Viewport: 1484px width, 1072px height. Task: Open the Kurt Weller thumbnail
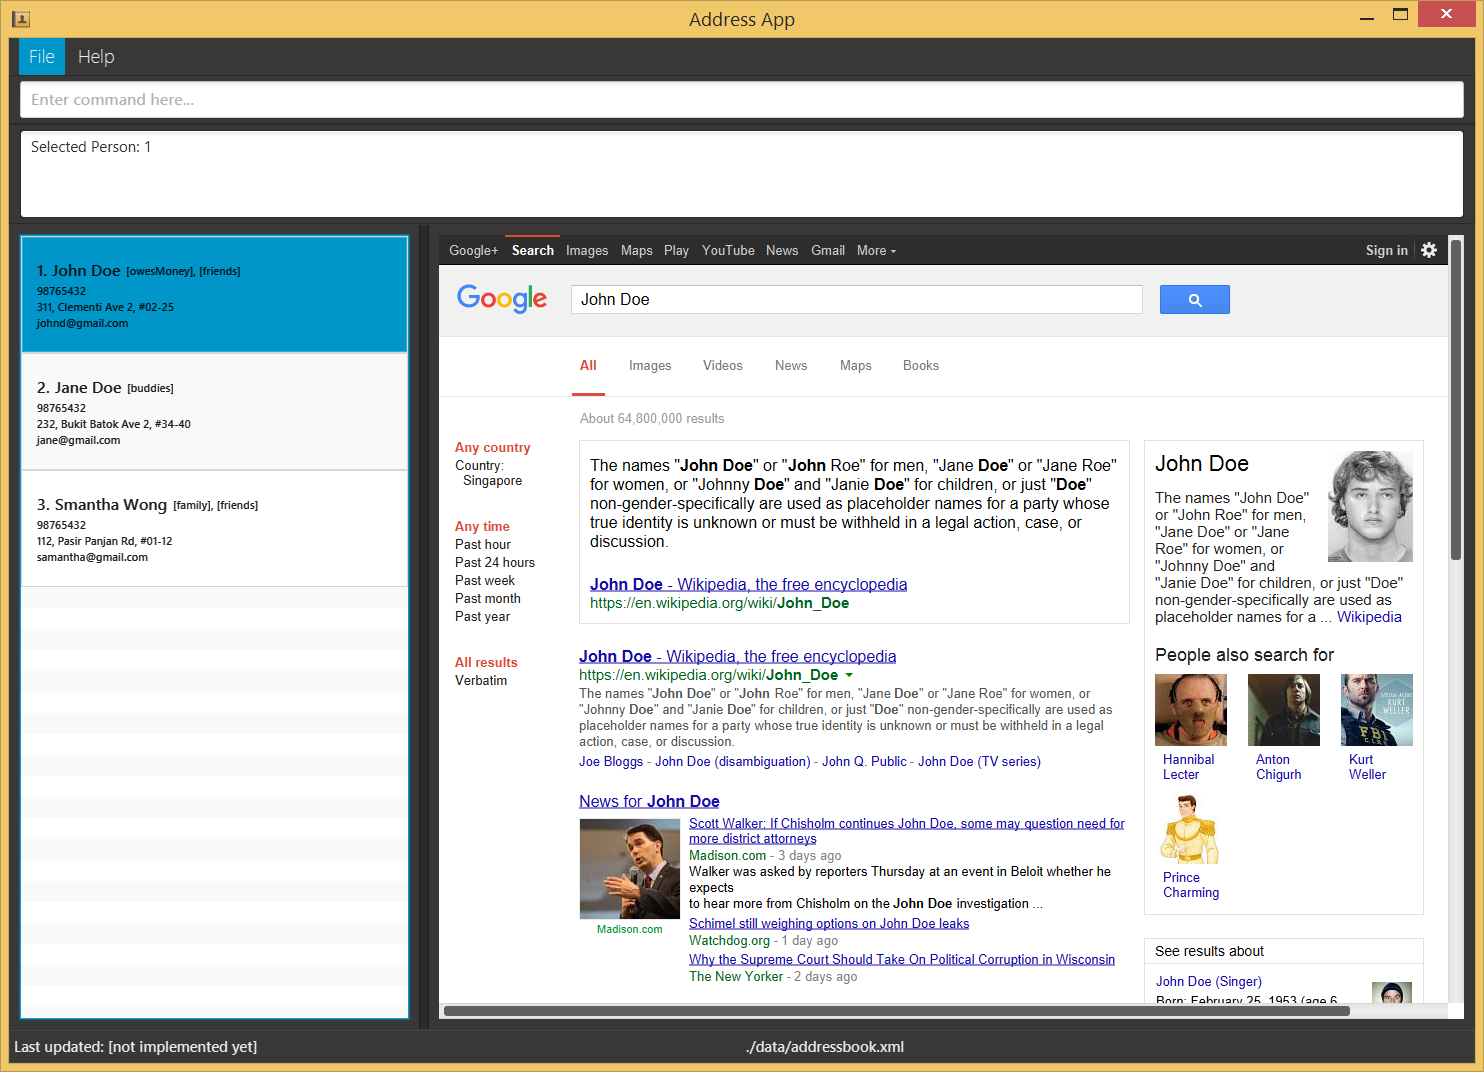pyautogui.click(x=1377, y=710)
